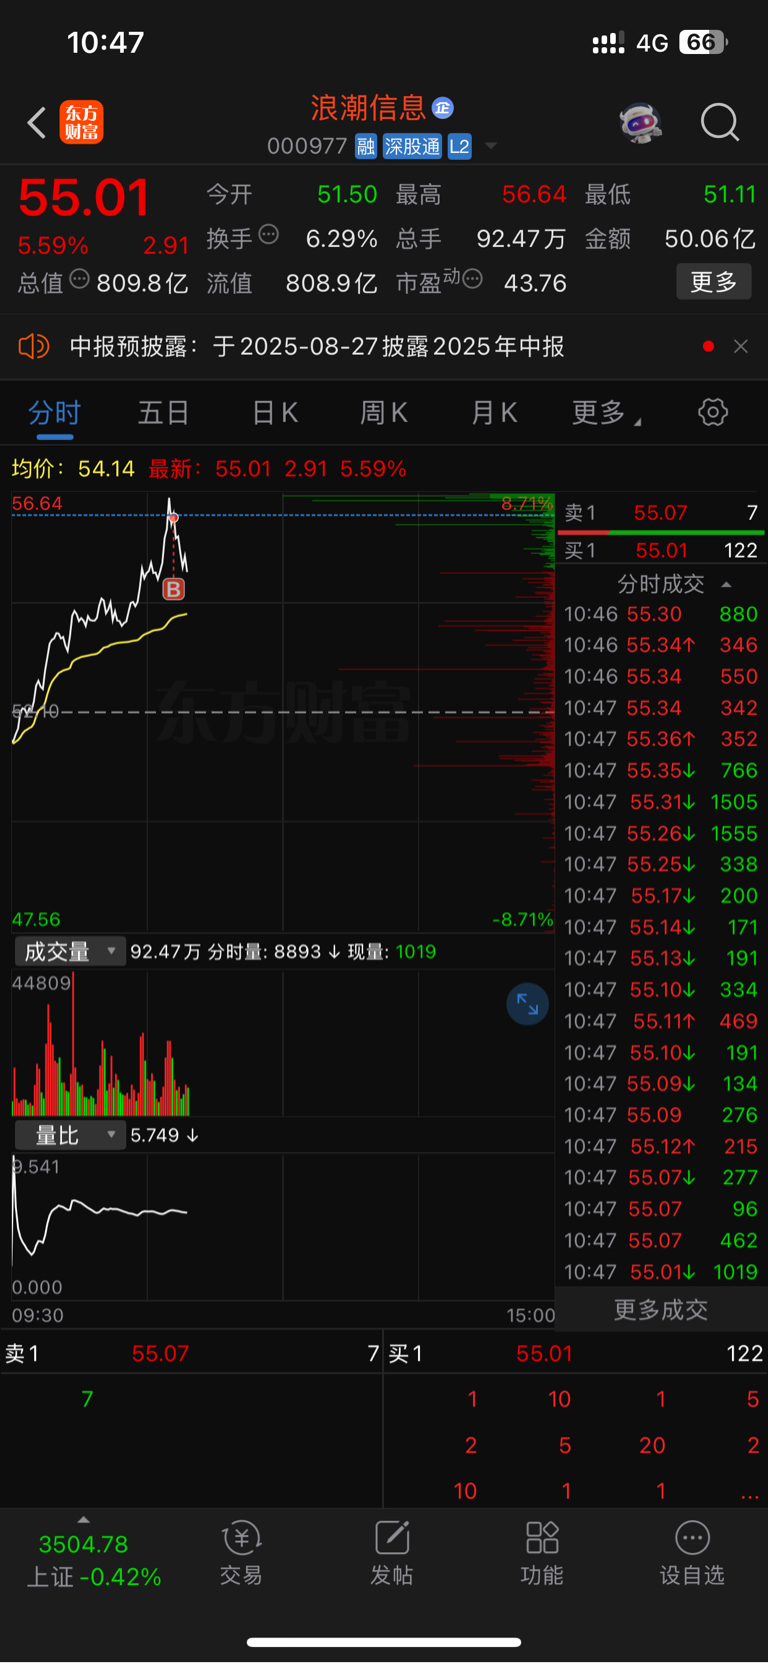Image resolution: width=768 pixels, height=1663 pixels.
Task: Switch to the 日K tab
Action: 275,412
